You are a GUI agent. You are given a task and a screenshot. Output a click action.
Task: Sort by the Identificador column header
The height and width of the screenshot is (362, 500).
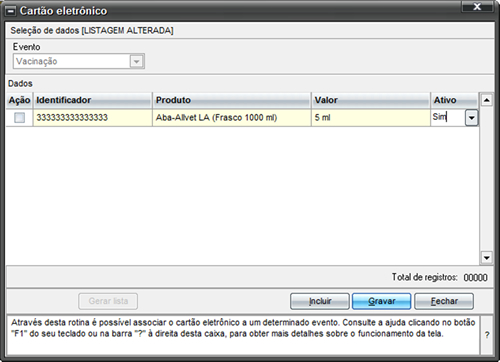coord(93,100)
